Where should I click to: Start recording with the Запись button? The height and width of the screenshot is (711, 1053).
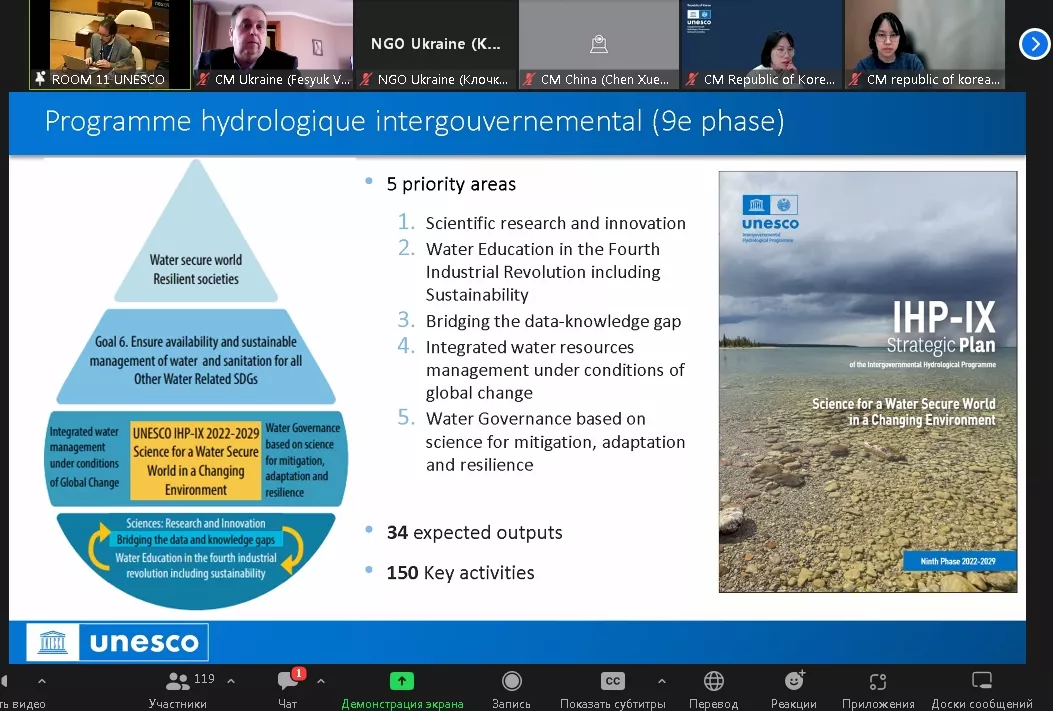tap(511, 688)
